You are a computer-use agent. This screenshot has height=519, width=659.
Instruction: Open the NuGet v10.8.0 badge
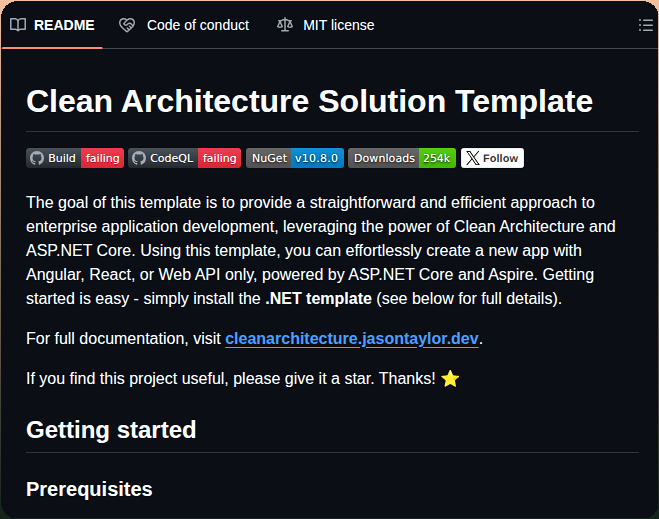coord(295,158)
